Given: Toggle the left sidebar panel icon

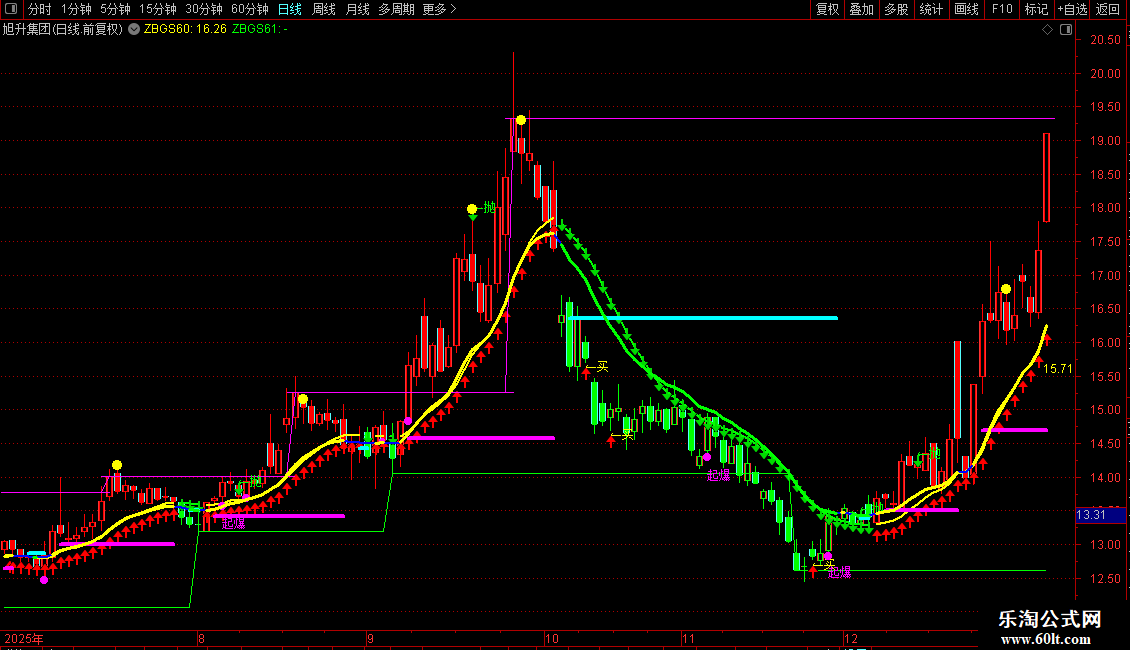Looking at the screenshot, I should [x=11, y=9].
